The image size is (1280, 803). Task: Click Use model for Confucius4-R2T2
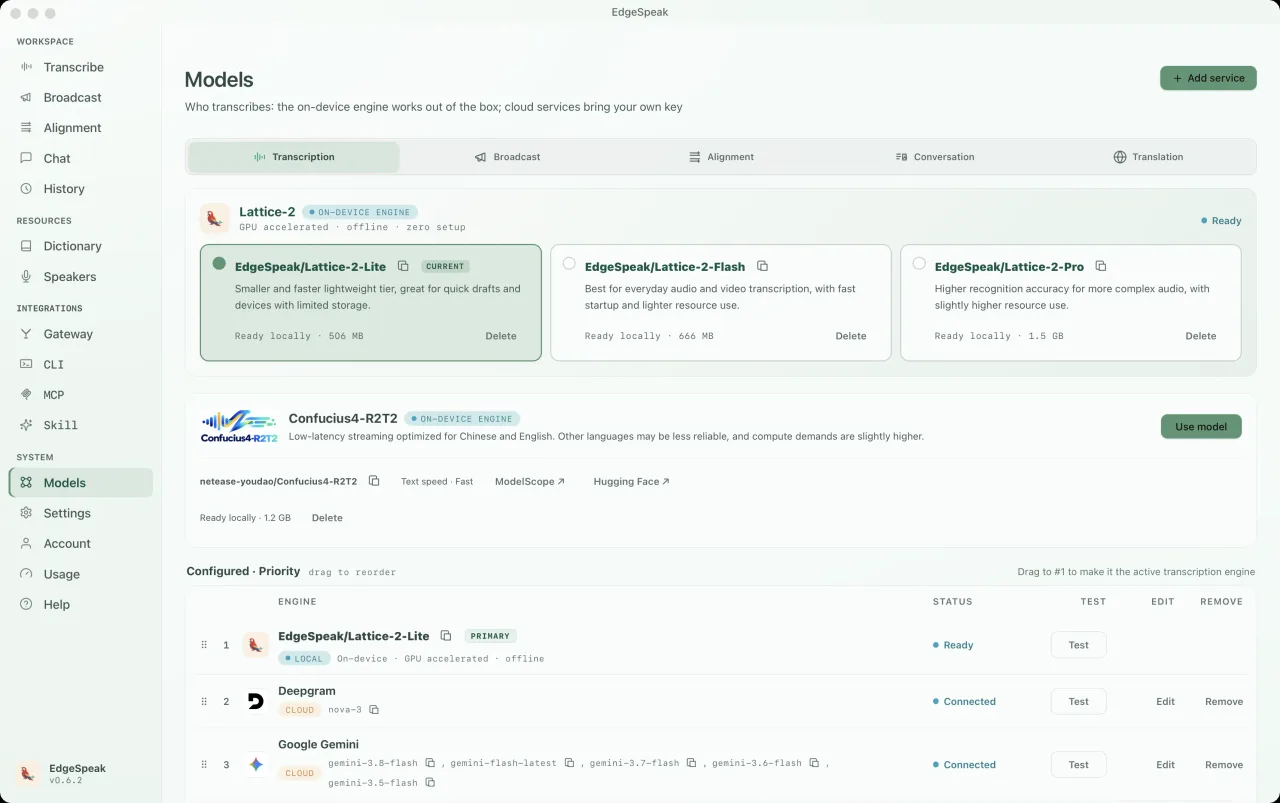[1201, 426]
